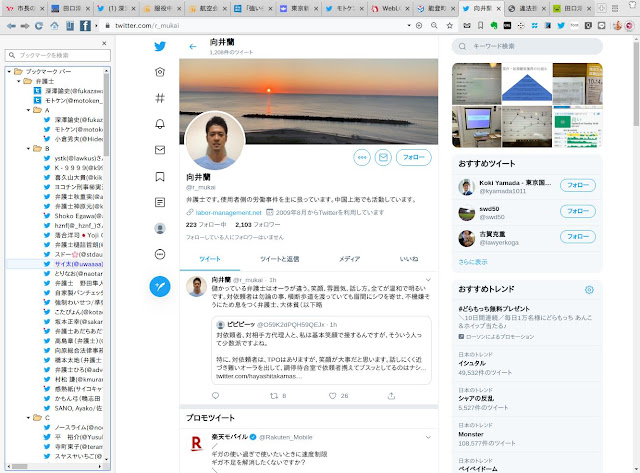Collapse folder C in the bookmark tree
The width and height of the screenshot is (640, 473).
[x=28, y=417]
